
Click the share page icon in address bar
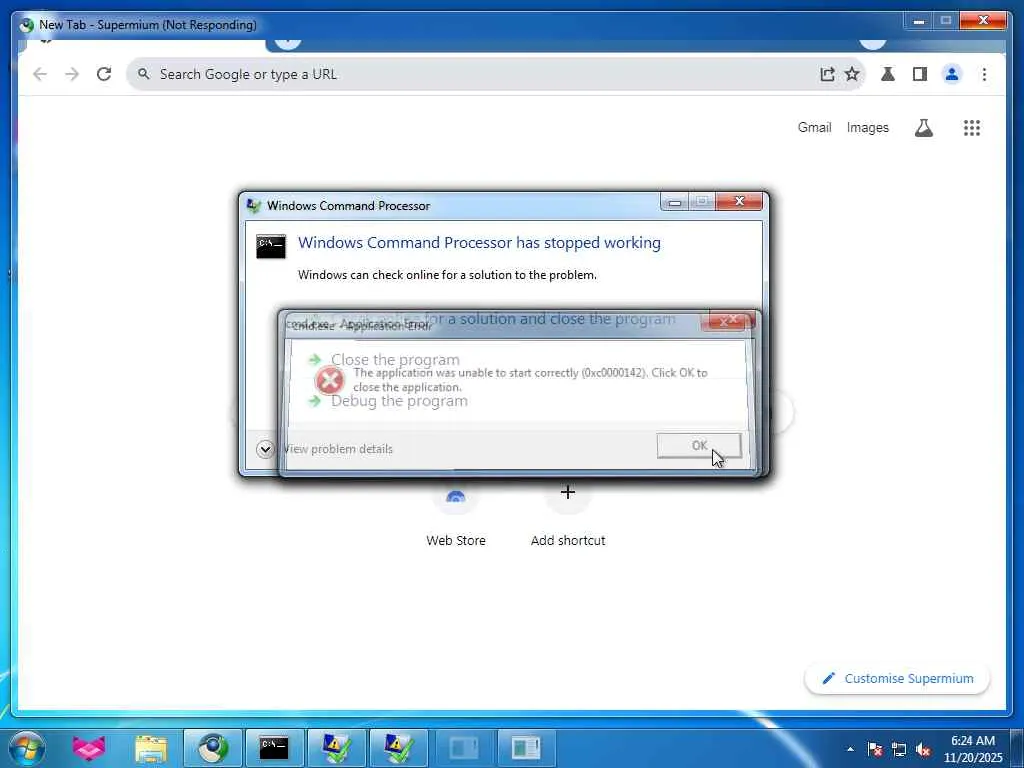[827, 74]
